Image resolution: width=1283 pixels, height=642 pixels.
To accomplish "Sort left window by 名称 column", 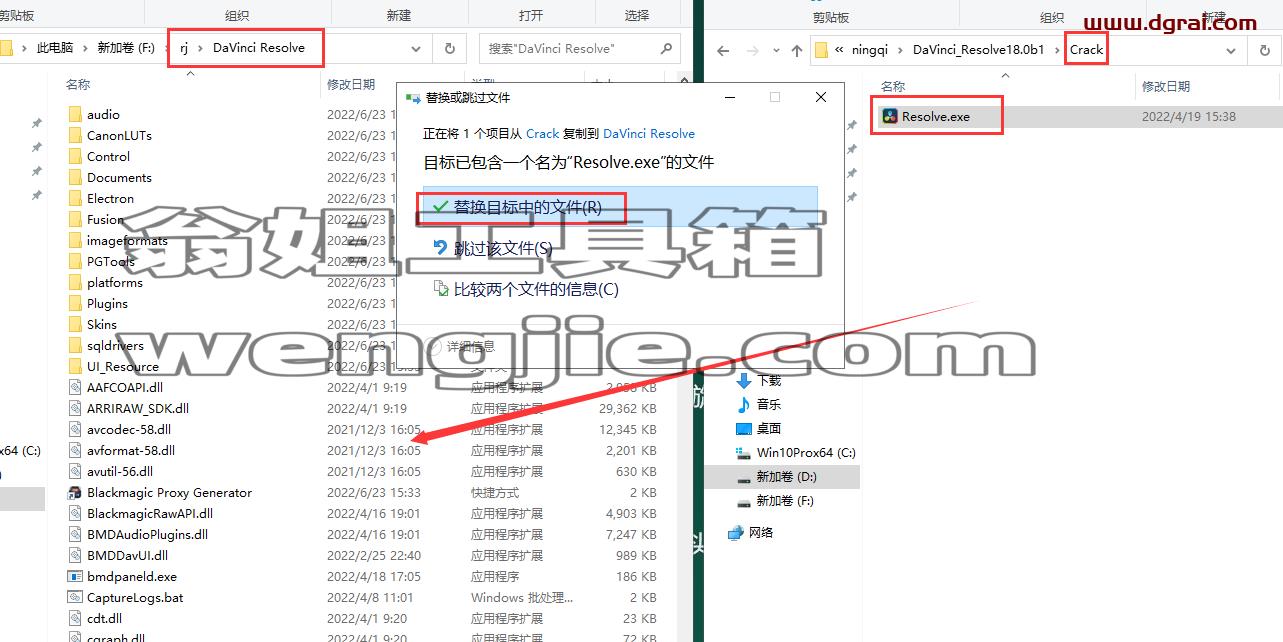I will [77, 85].
